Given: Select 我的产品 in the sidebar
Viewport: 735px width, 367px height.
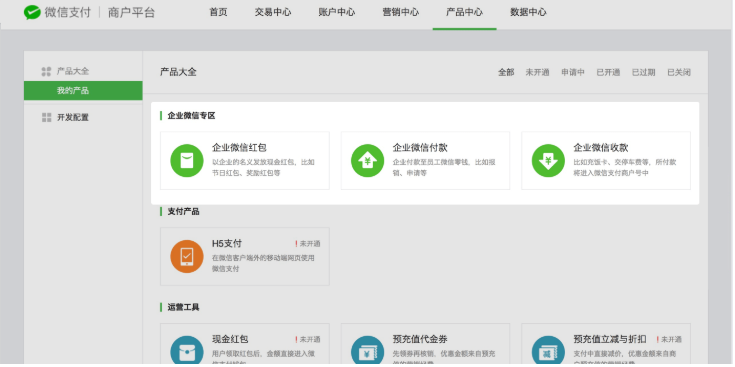Looking at the screenshot, I should click(x=83, y=90).
